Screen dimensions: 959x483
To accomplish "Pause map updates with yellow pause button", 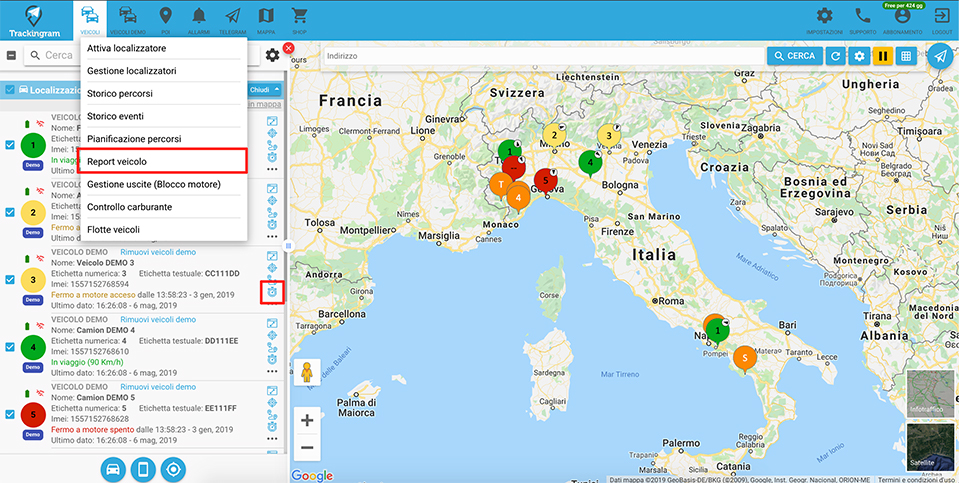I will click(x=883, y=56).
